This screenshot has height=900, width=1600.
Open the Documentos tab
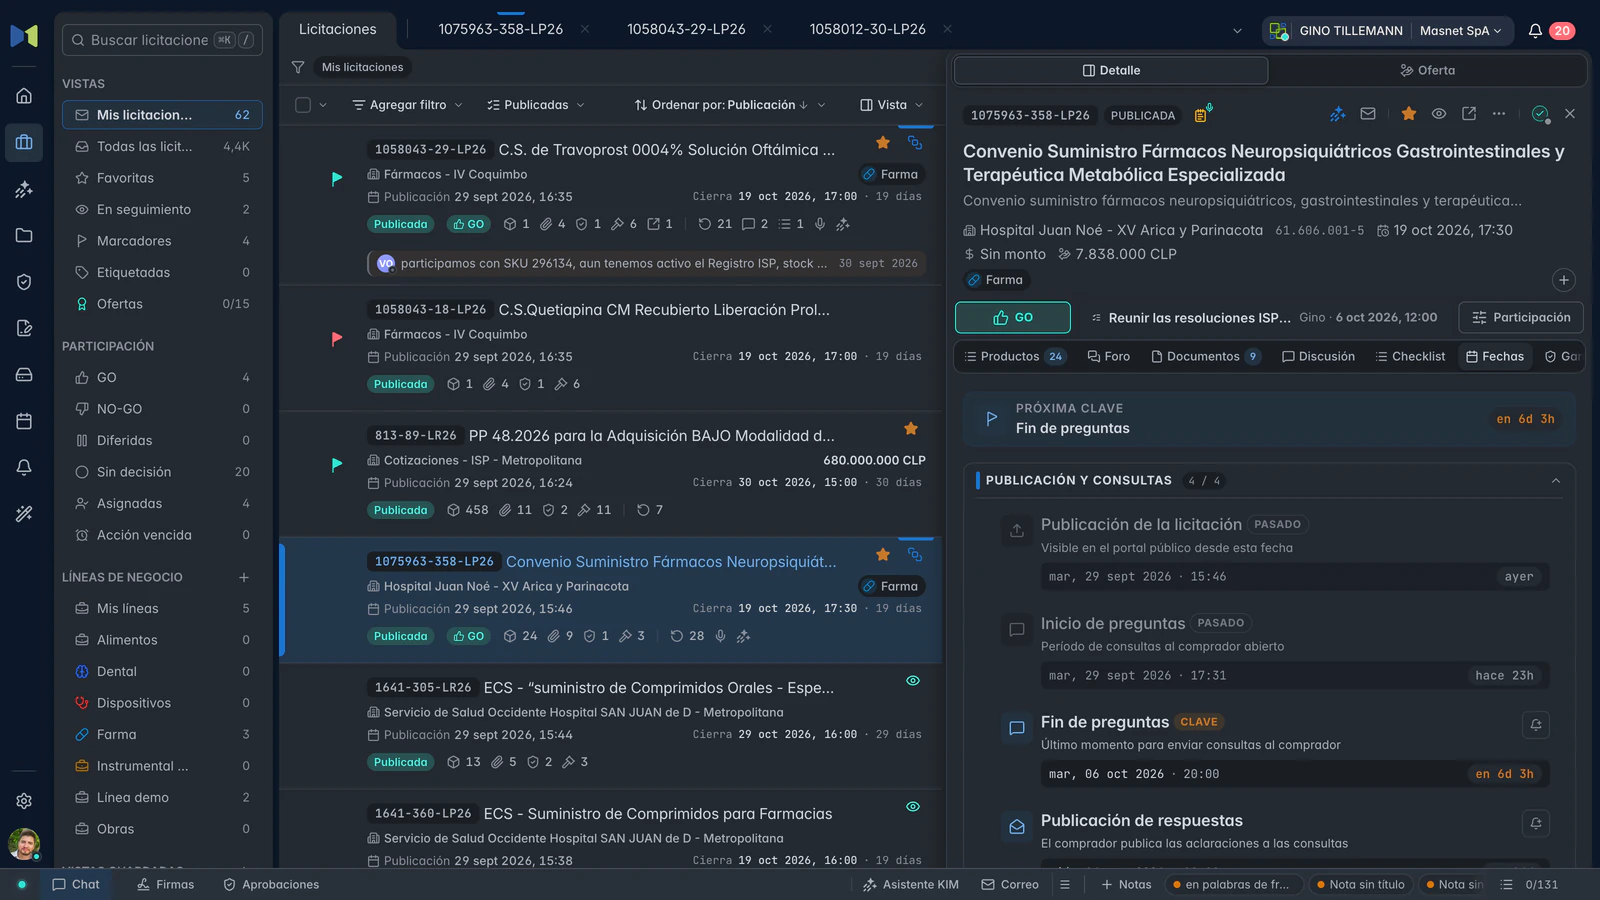click(1205, 356)
